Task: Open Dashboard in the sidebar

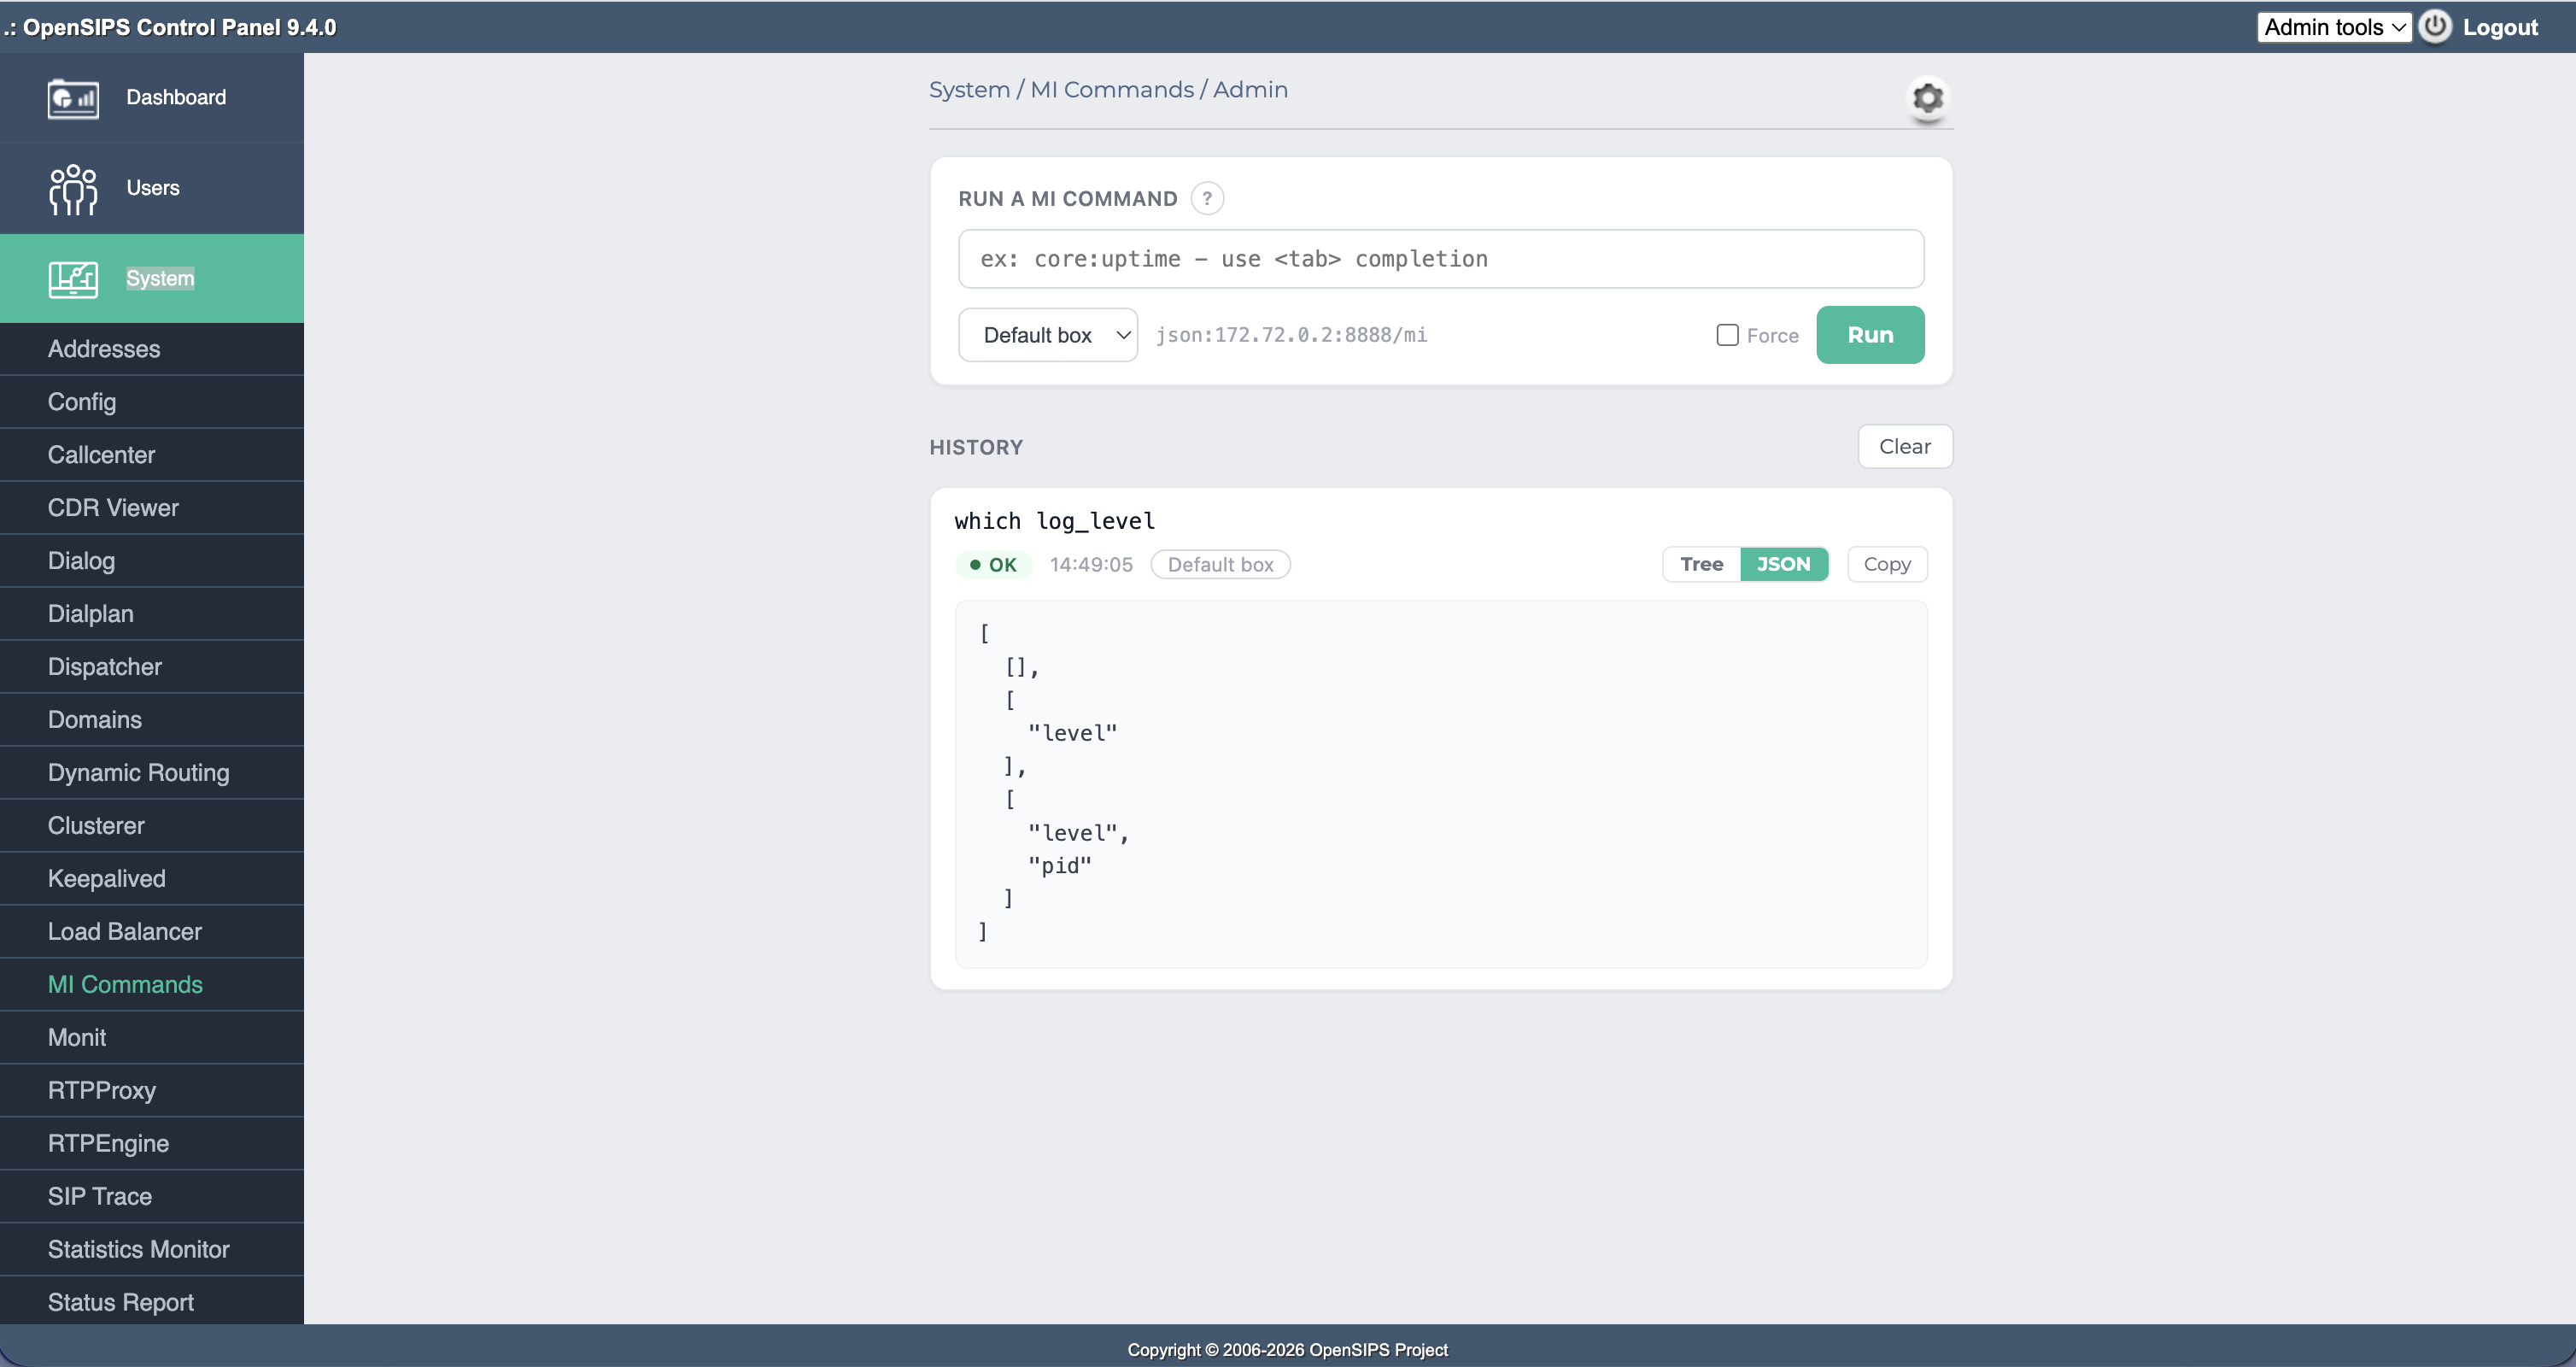Action: click(x=152, y=98)
